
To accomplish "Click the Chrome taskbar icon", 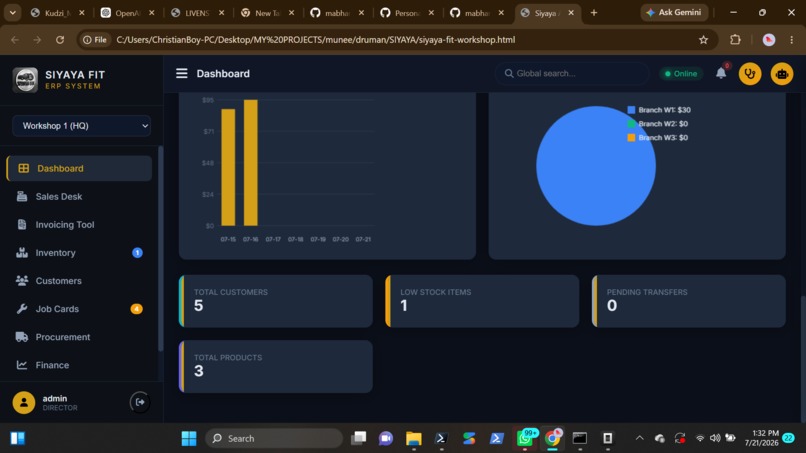I will click(553, 438).
